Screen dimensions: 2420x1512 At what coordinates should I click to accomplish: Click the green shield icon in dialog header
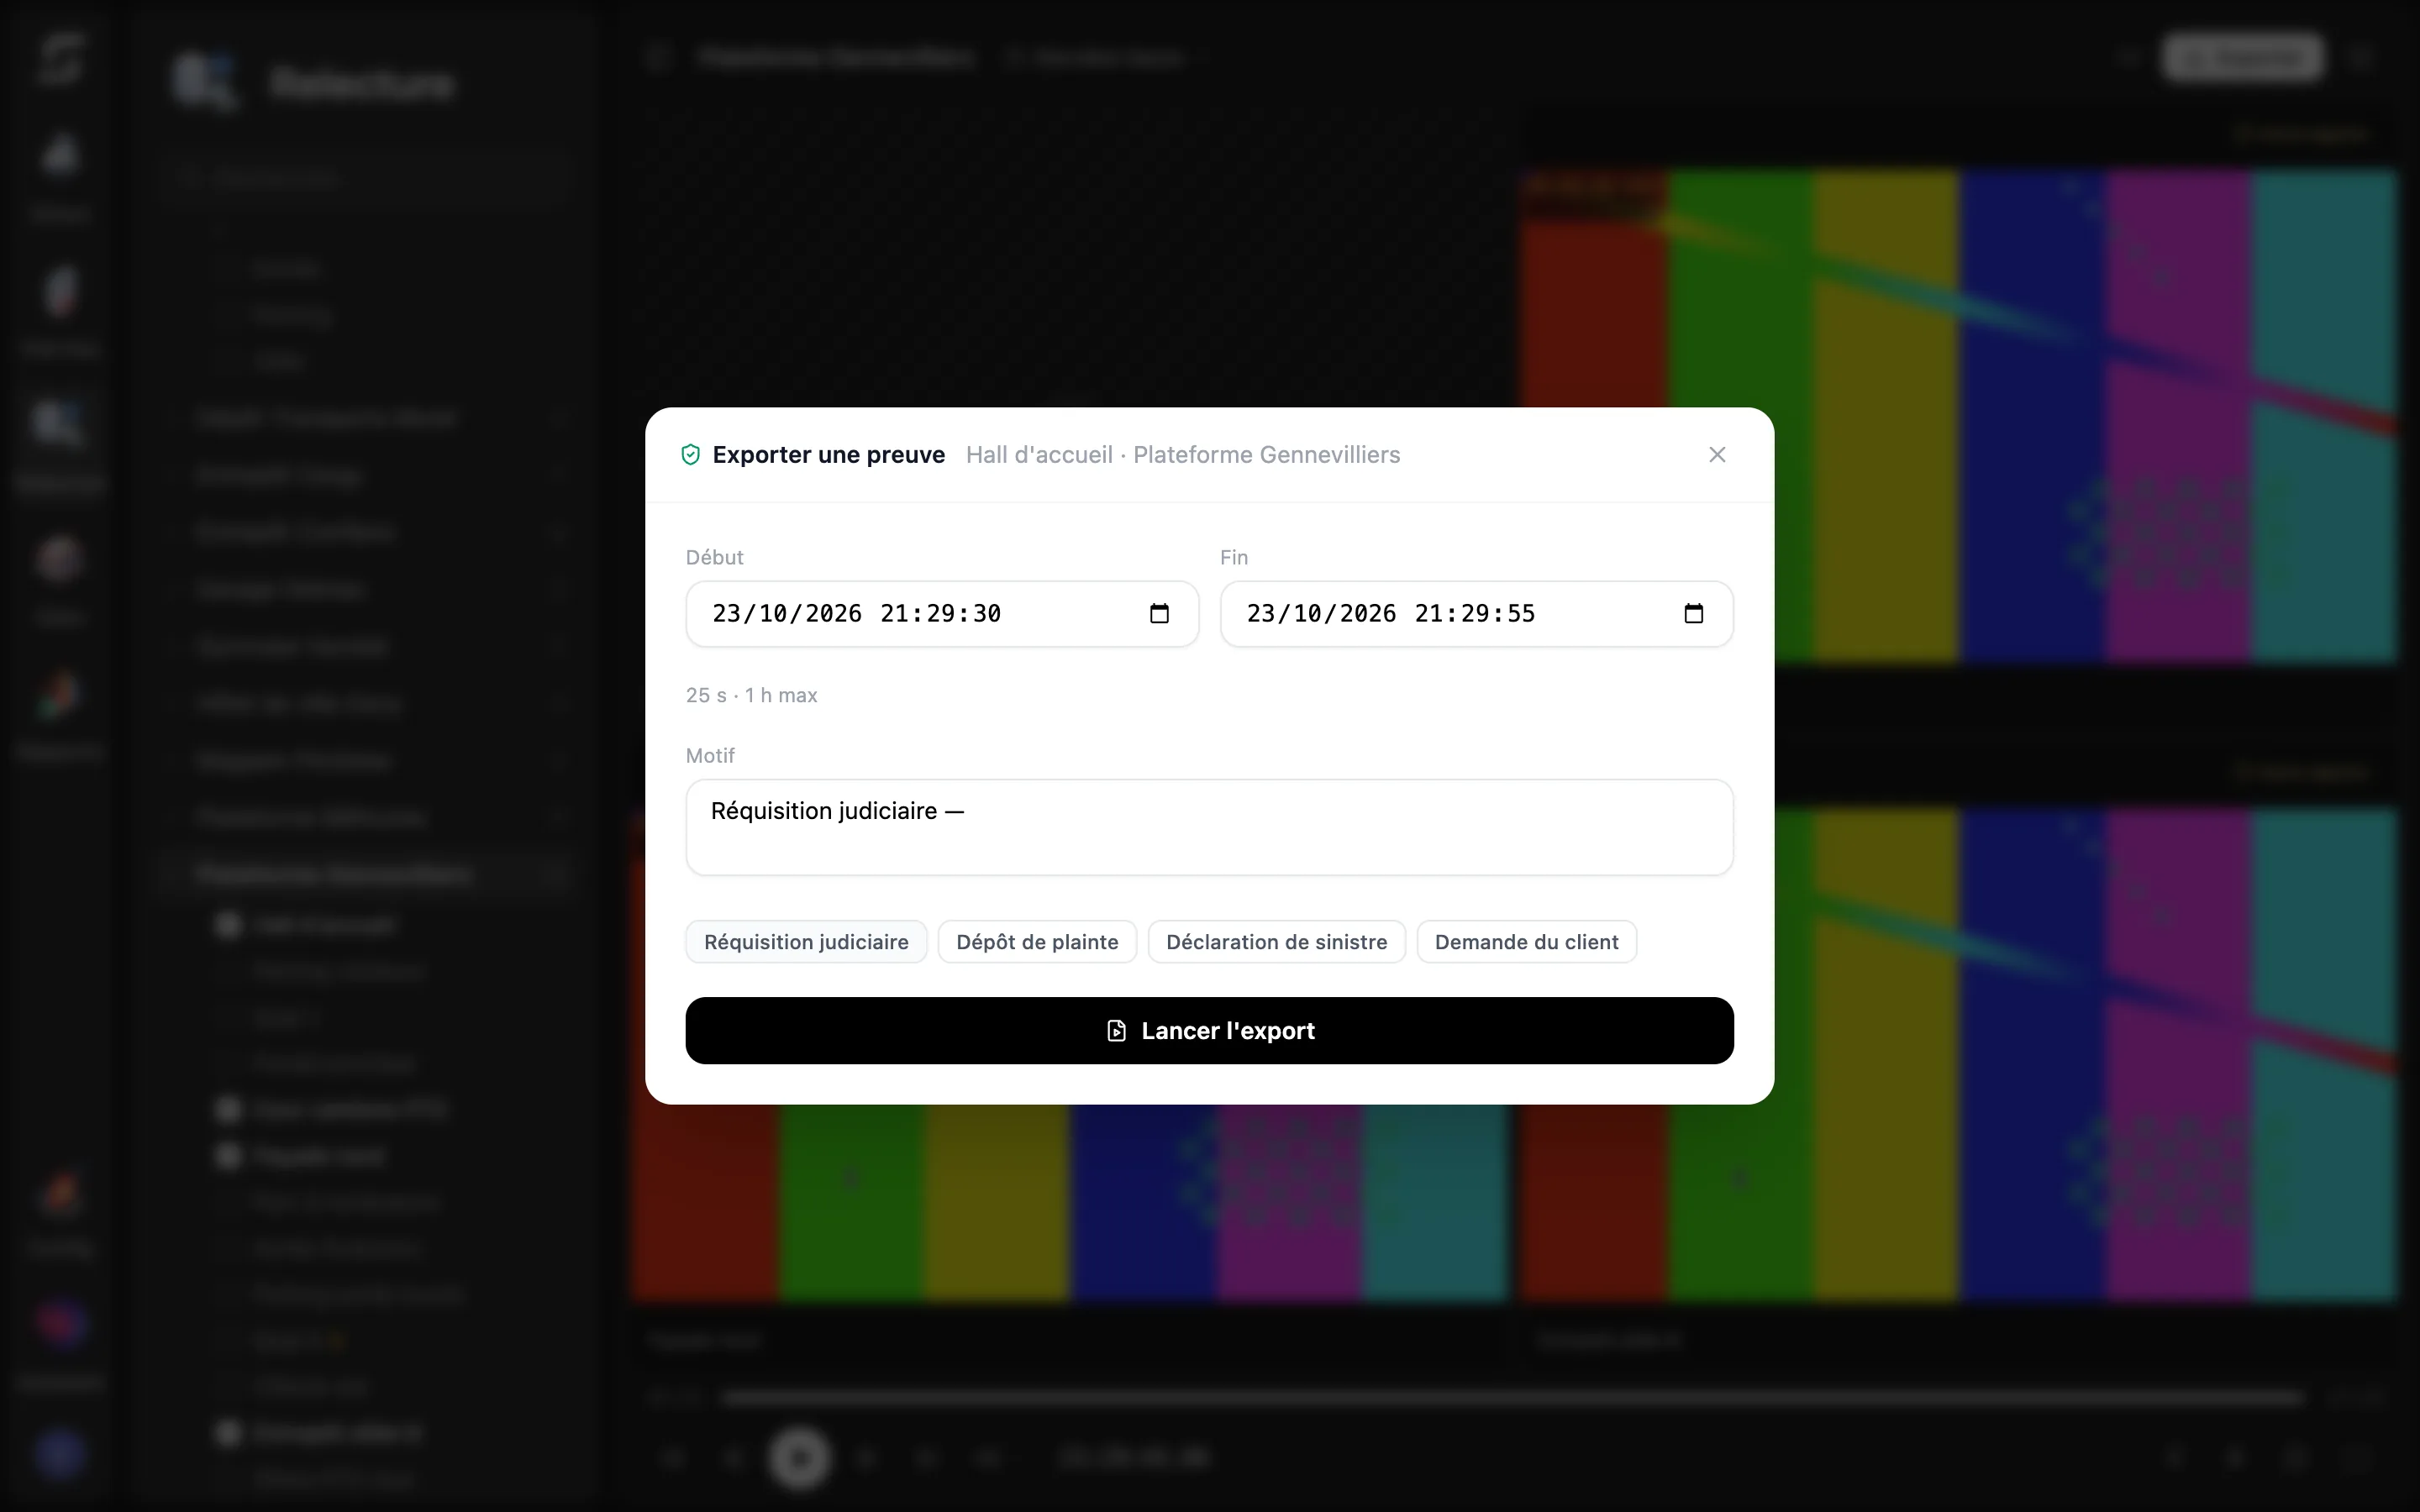pyautogui.click(x=690, y=455)
